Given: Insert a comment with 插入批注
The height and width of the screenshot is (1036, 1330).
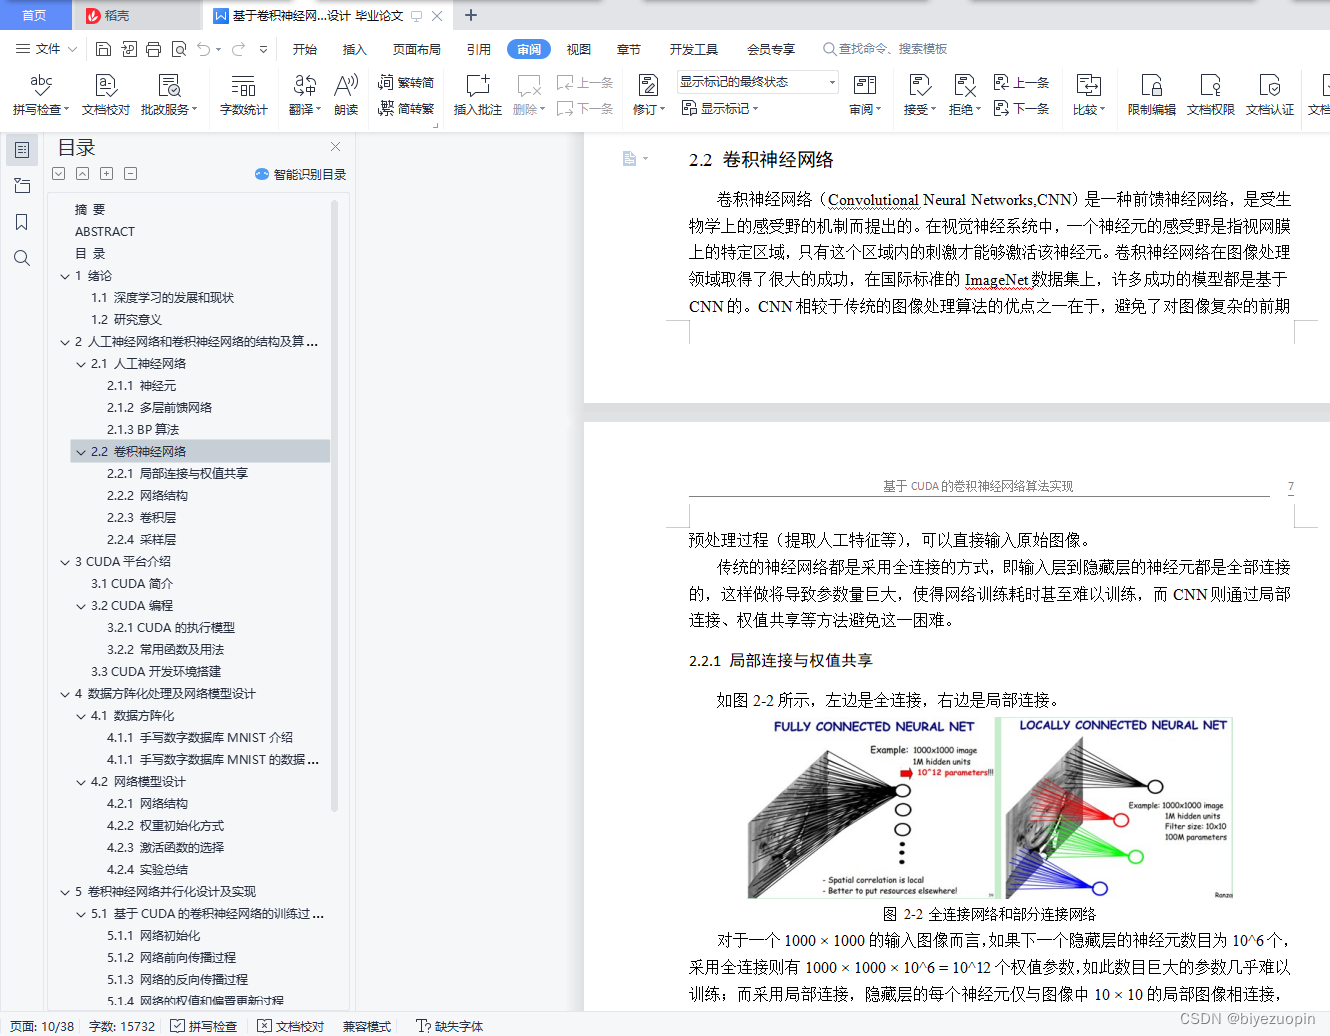Looking at the screenshot, I should 478,95.
